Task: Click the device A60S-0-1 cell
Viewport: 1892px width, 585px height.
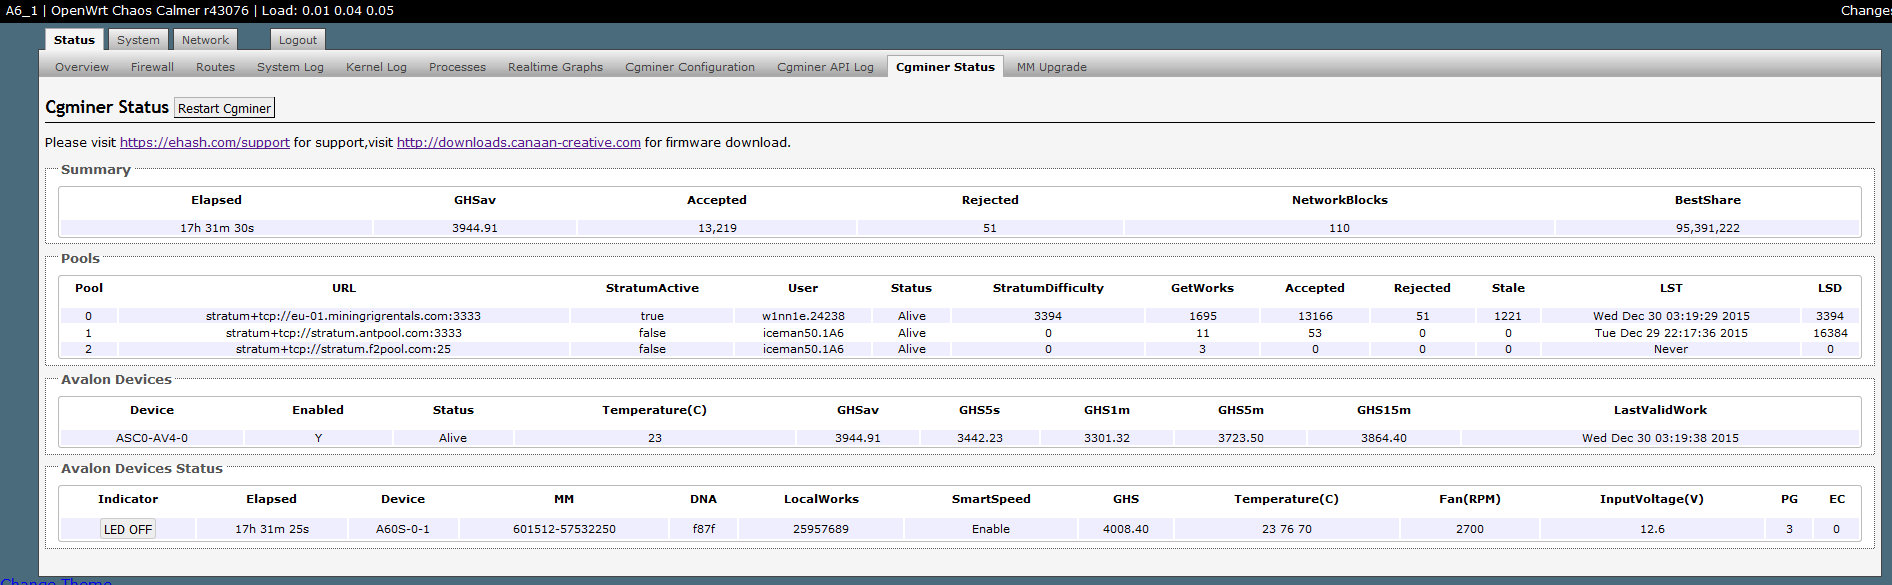Action: (403, 529)
